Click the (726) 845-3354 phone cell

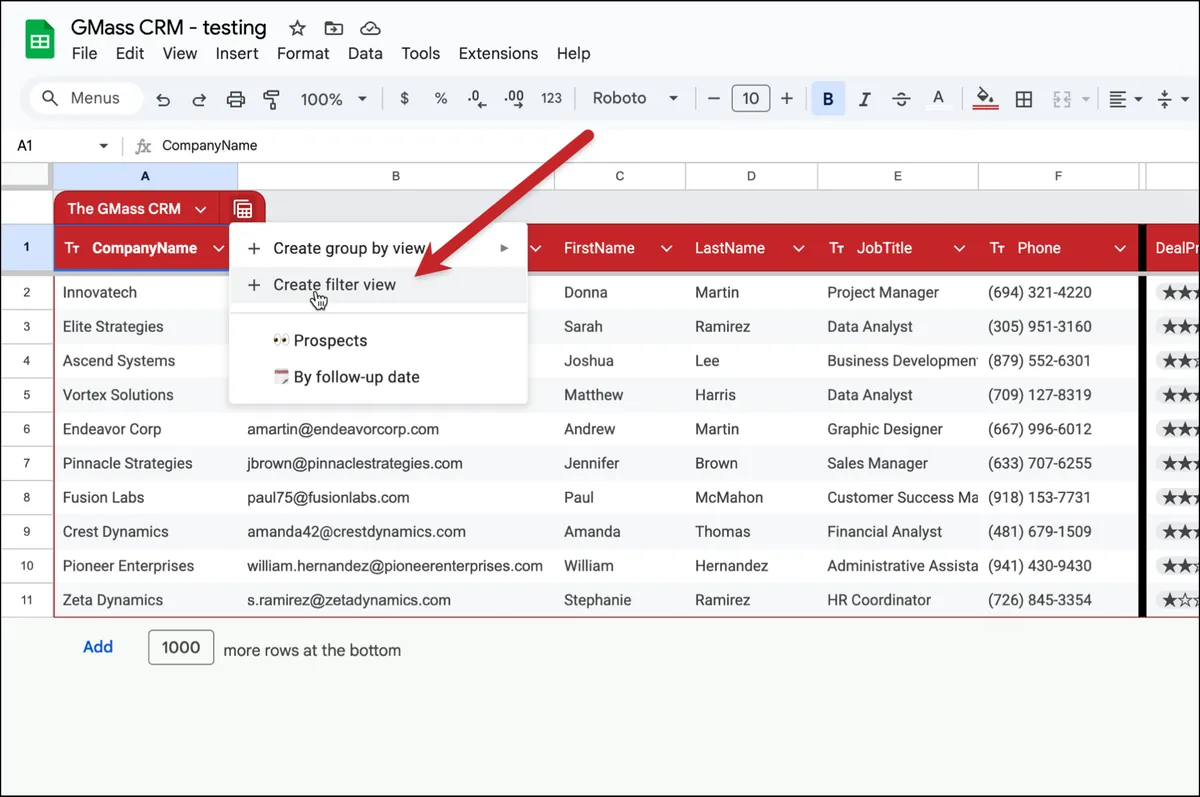(x=1058, y=600)
